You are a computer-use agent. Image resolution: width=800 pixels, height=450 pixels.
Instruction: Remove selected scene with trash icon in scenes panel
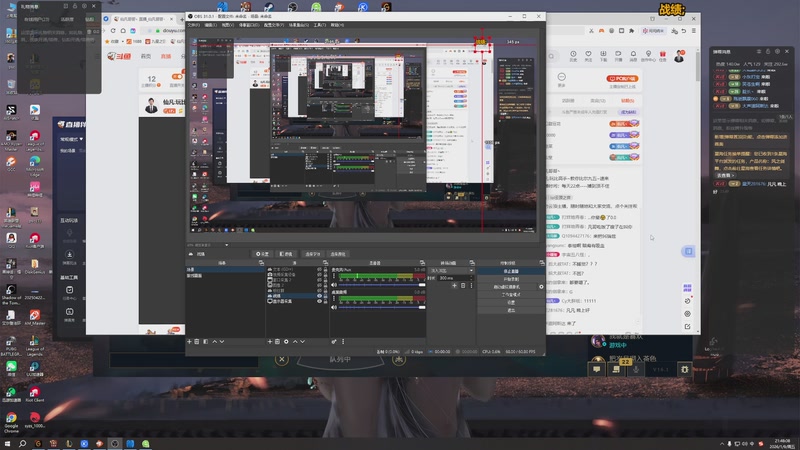click(196, 341)
